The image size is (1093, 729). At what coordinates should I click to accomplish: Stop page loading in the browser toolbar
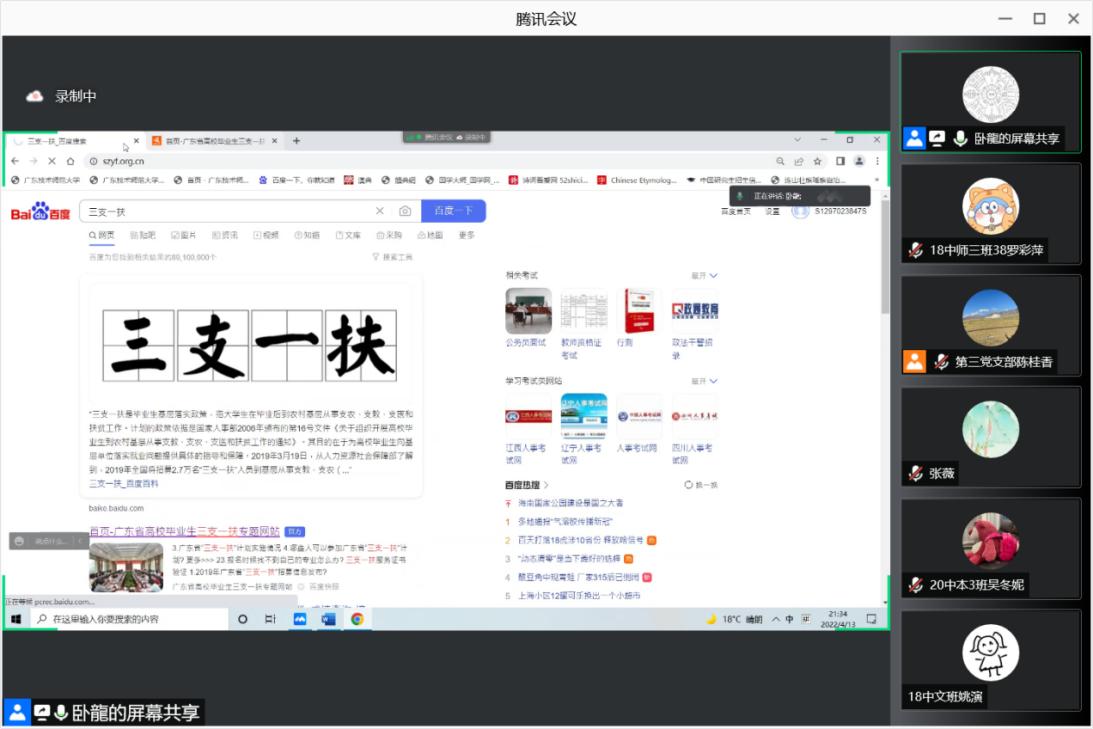51,161
